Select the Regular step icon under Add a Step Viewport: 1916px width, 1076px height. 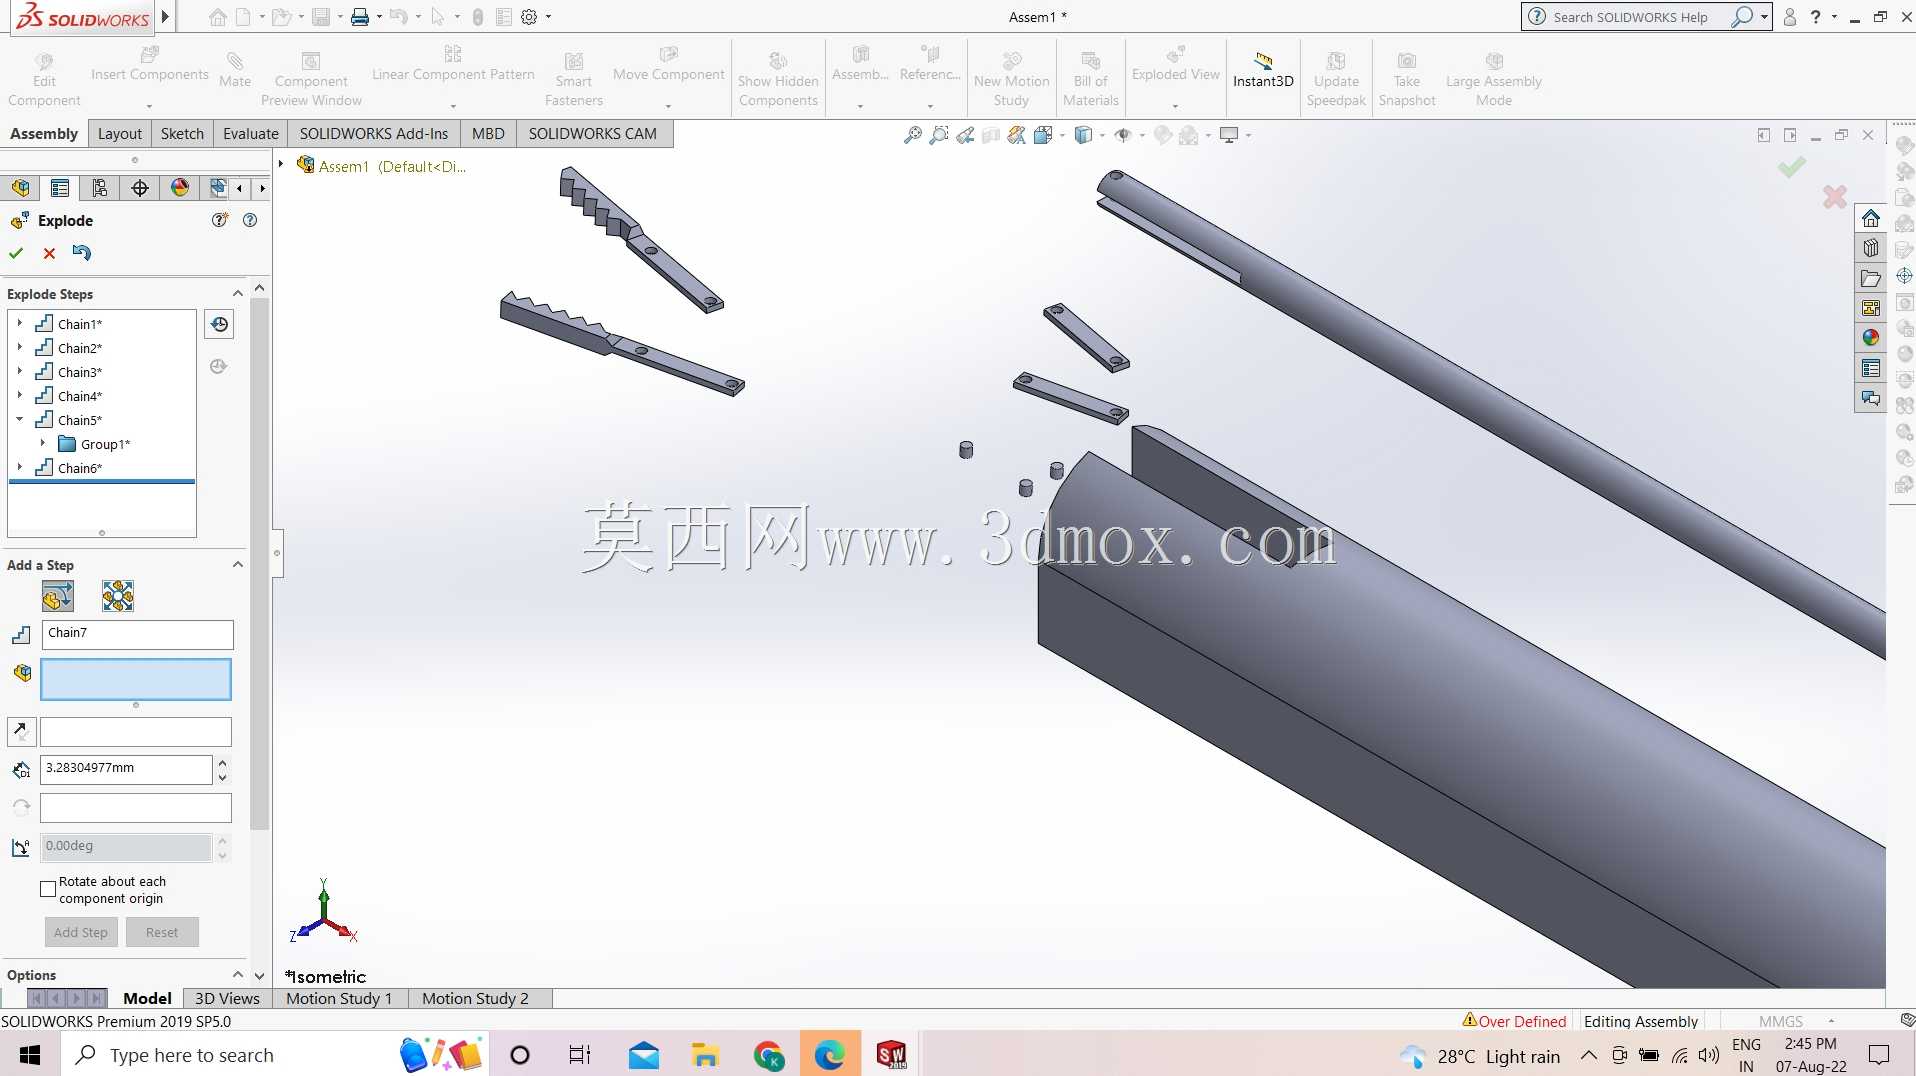click(58, 597)
